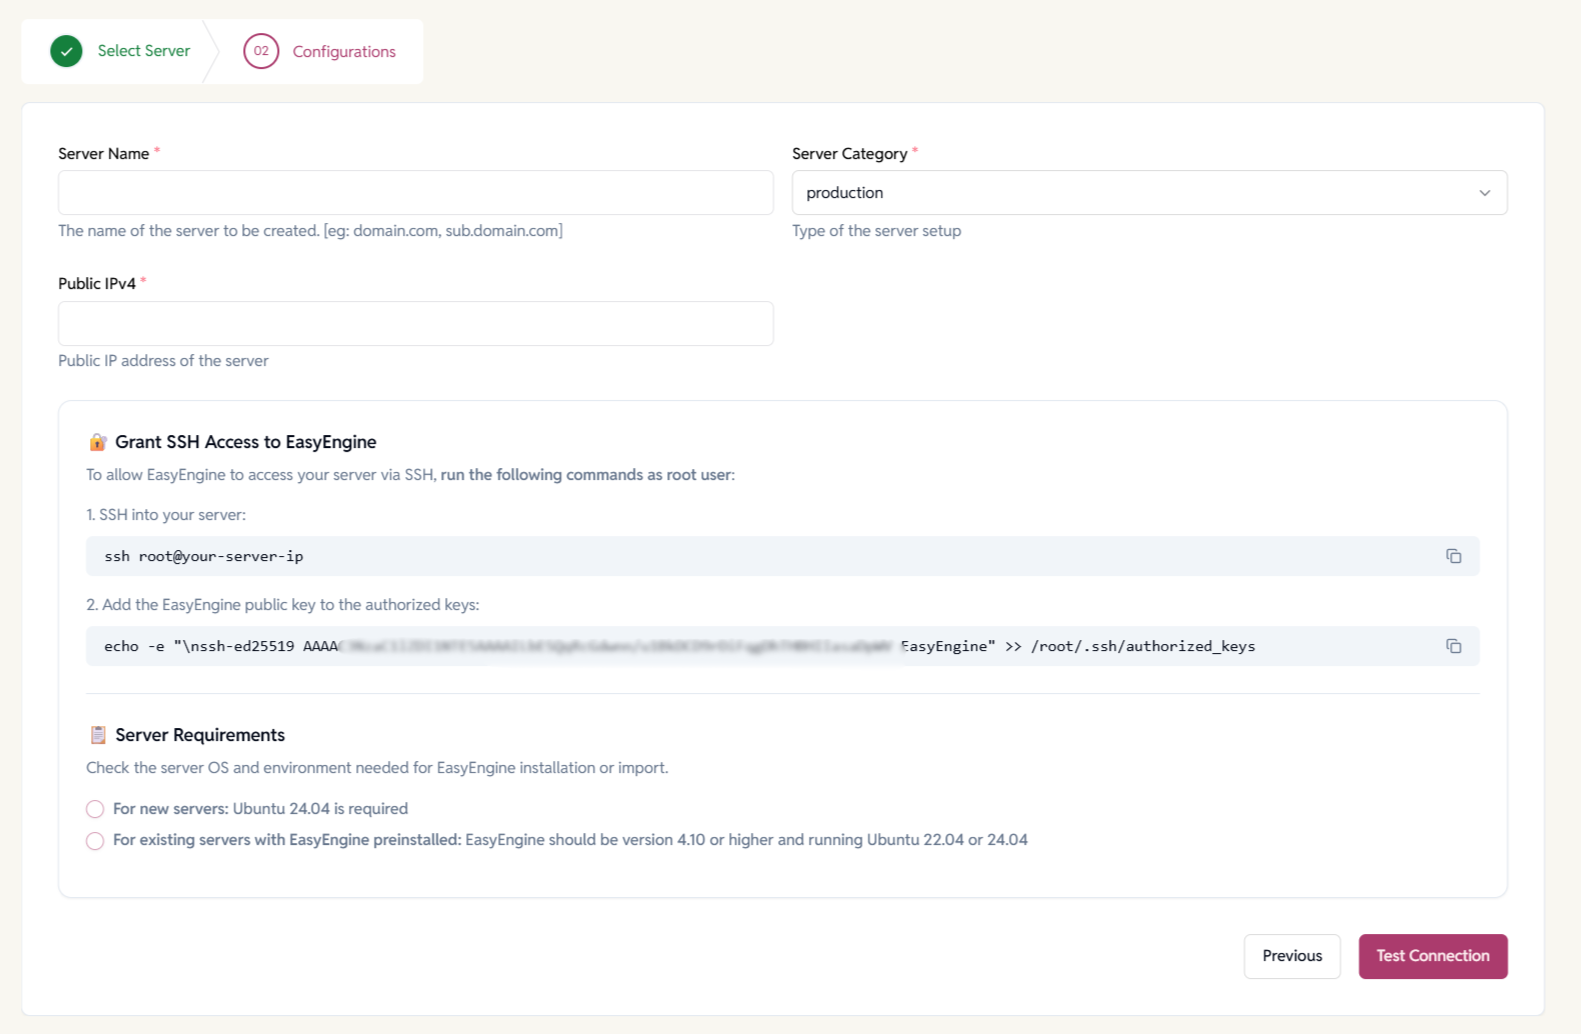Click the Server Category chevron arrow
Screen dimensions: 1581x1034
coord(1485,193)
